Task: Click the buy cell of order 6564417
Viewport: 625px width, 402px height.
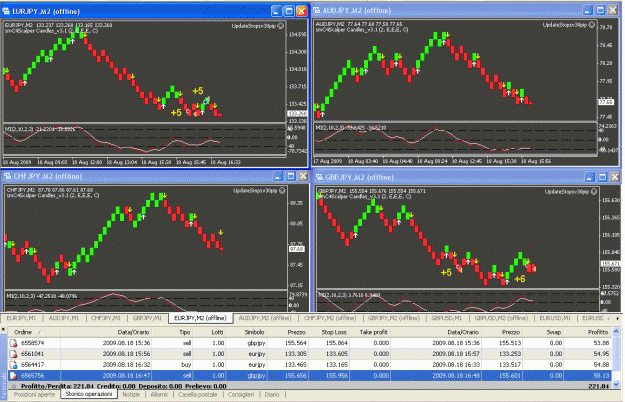Action: click(x=186, y=365)
